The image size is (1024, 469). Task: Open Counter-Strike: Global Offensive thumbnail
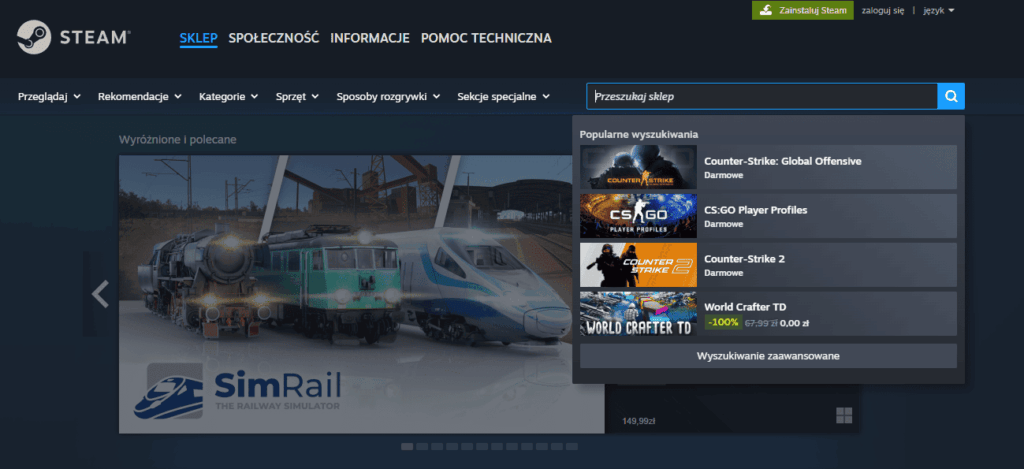(x=638, y=167)
